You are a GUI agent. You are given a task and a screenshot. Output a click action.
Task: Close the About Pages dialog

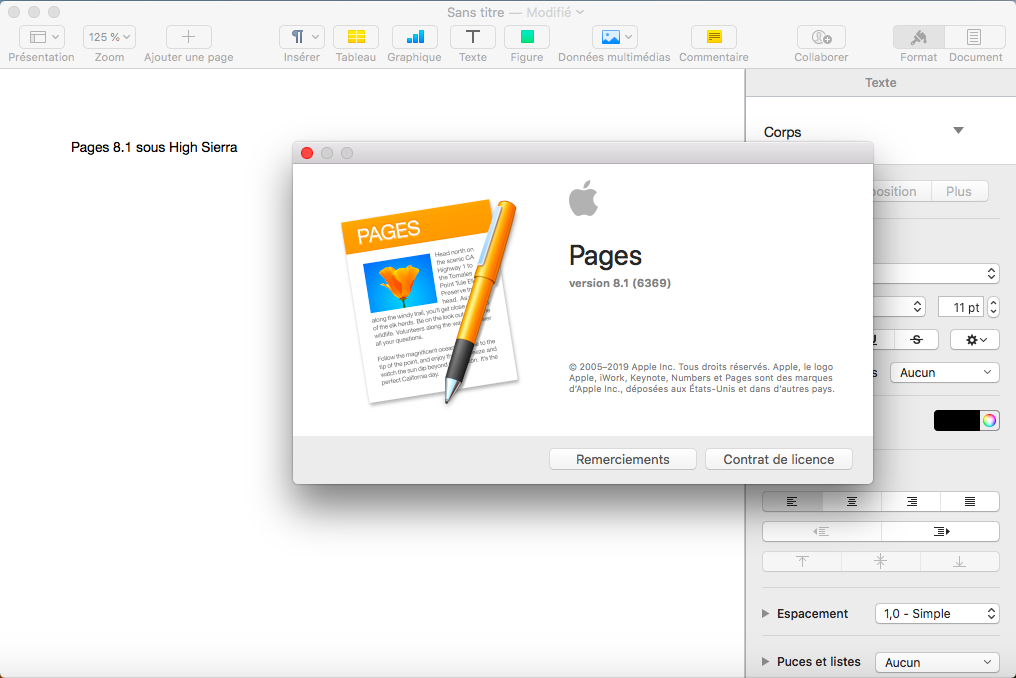[x=307, y=153]
